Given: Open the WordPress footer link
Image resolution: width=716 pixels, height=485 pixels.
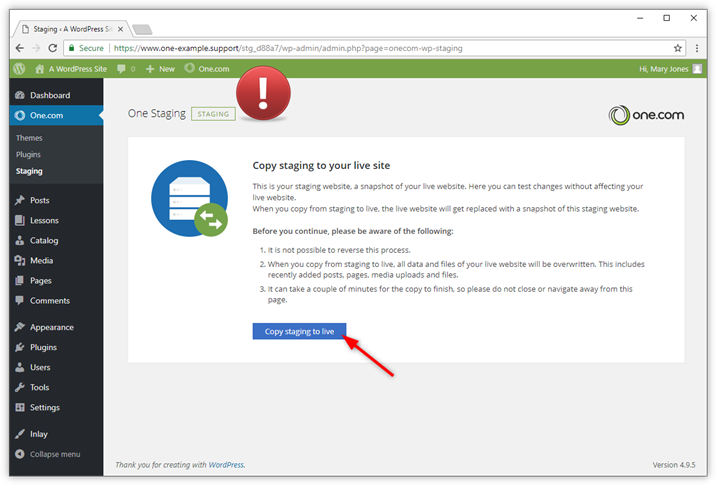Looking at the screenshot, I should (226, 465).
